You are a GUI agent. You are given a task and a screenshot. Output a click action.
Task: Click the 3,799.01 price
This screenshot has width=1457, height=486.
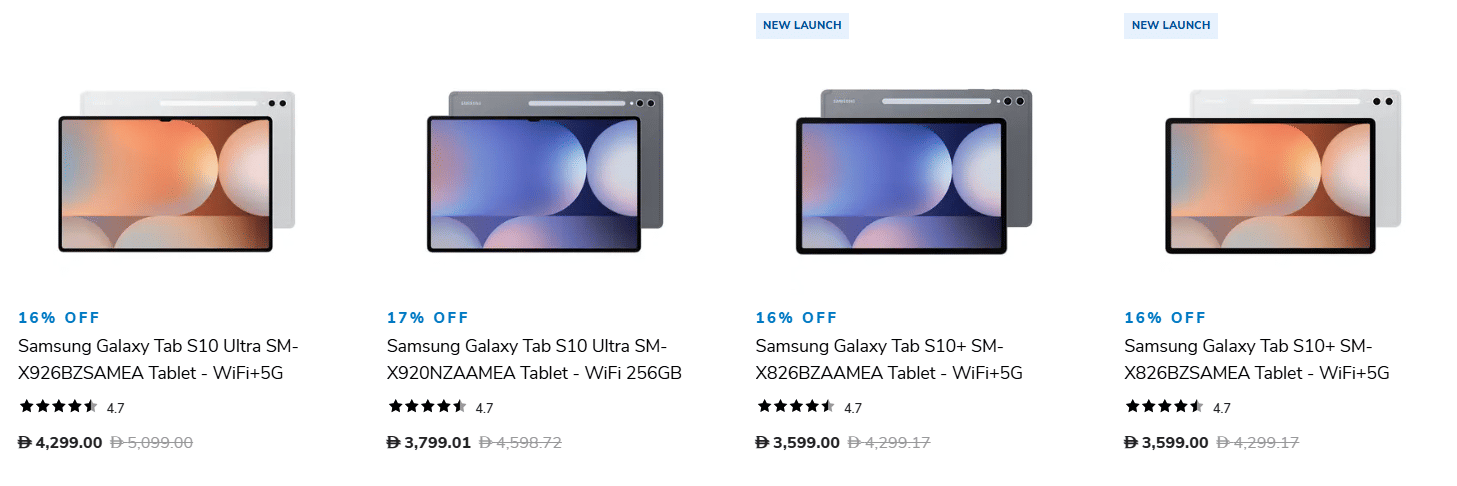pyautogui.click(x=429, y=442)
